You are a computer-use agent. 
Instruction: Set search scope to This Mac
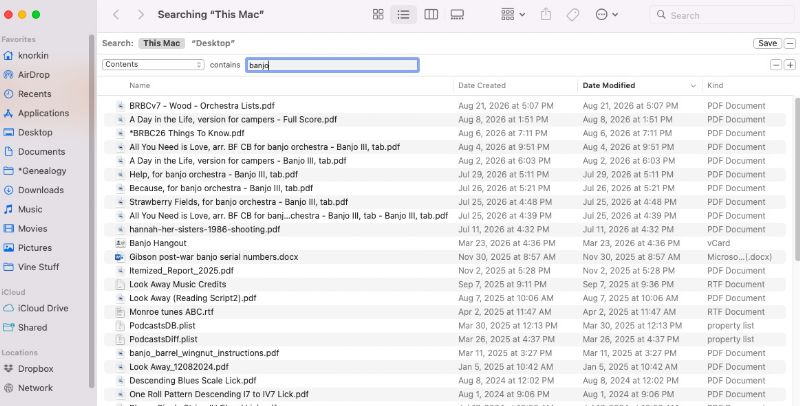(161, 43)
